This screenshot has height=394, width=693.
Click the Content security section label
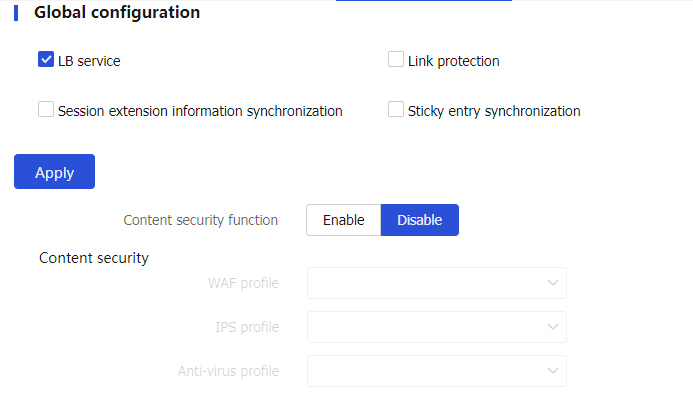(94, 258)
